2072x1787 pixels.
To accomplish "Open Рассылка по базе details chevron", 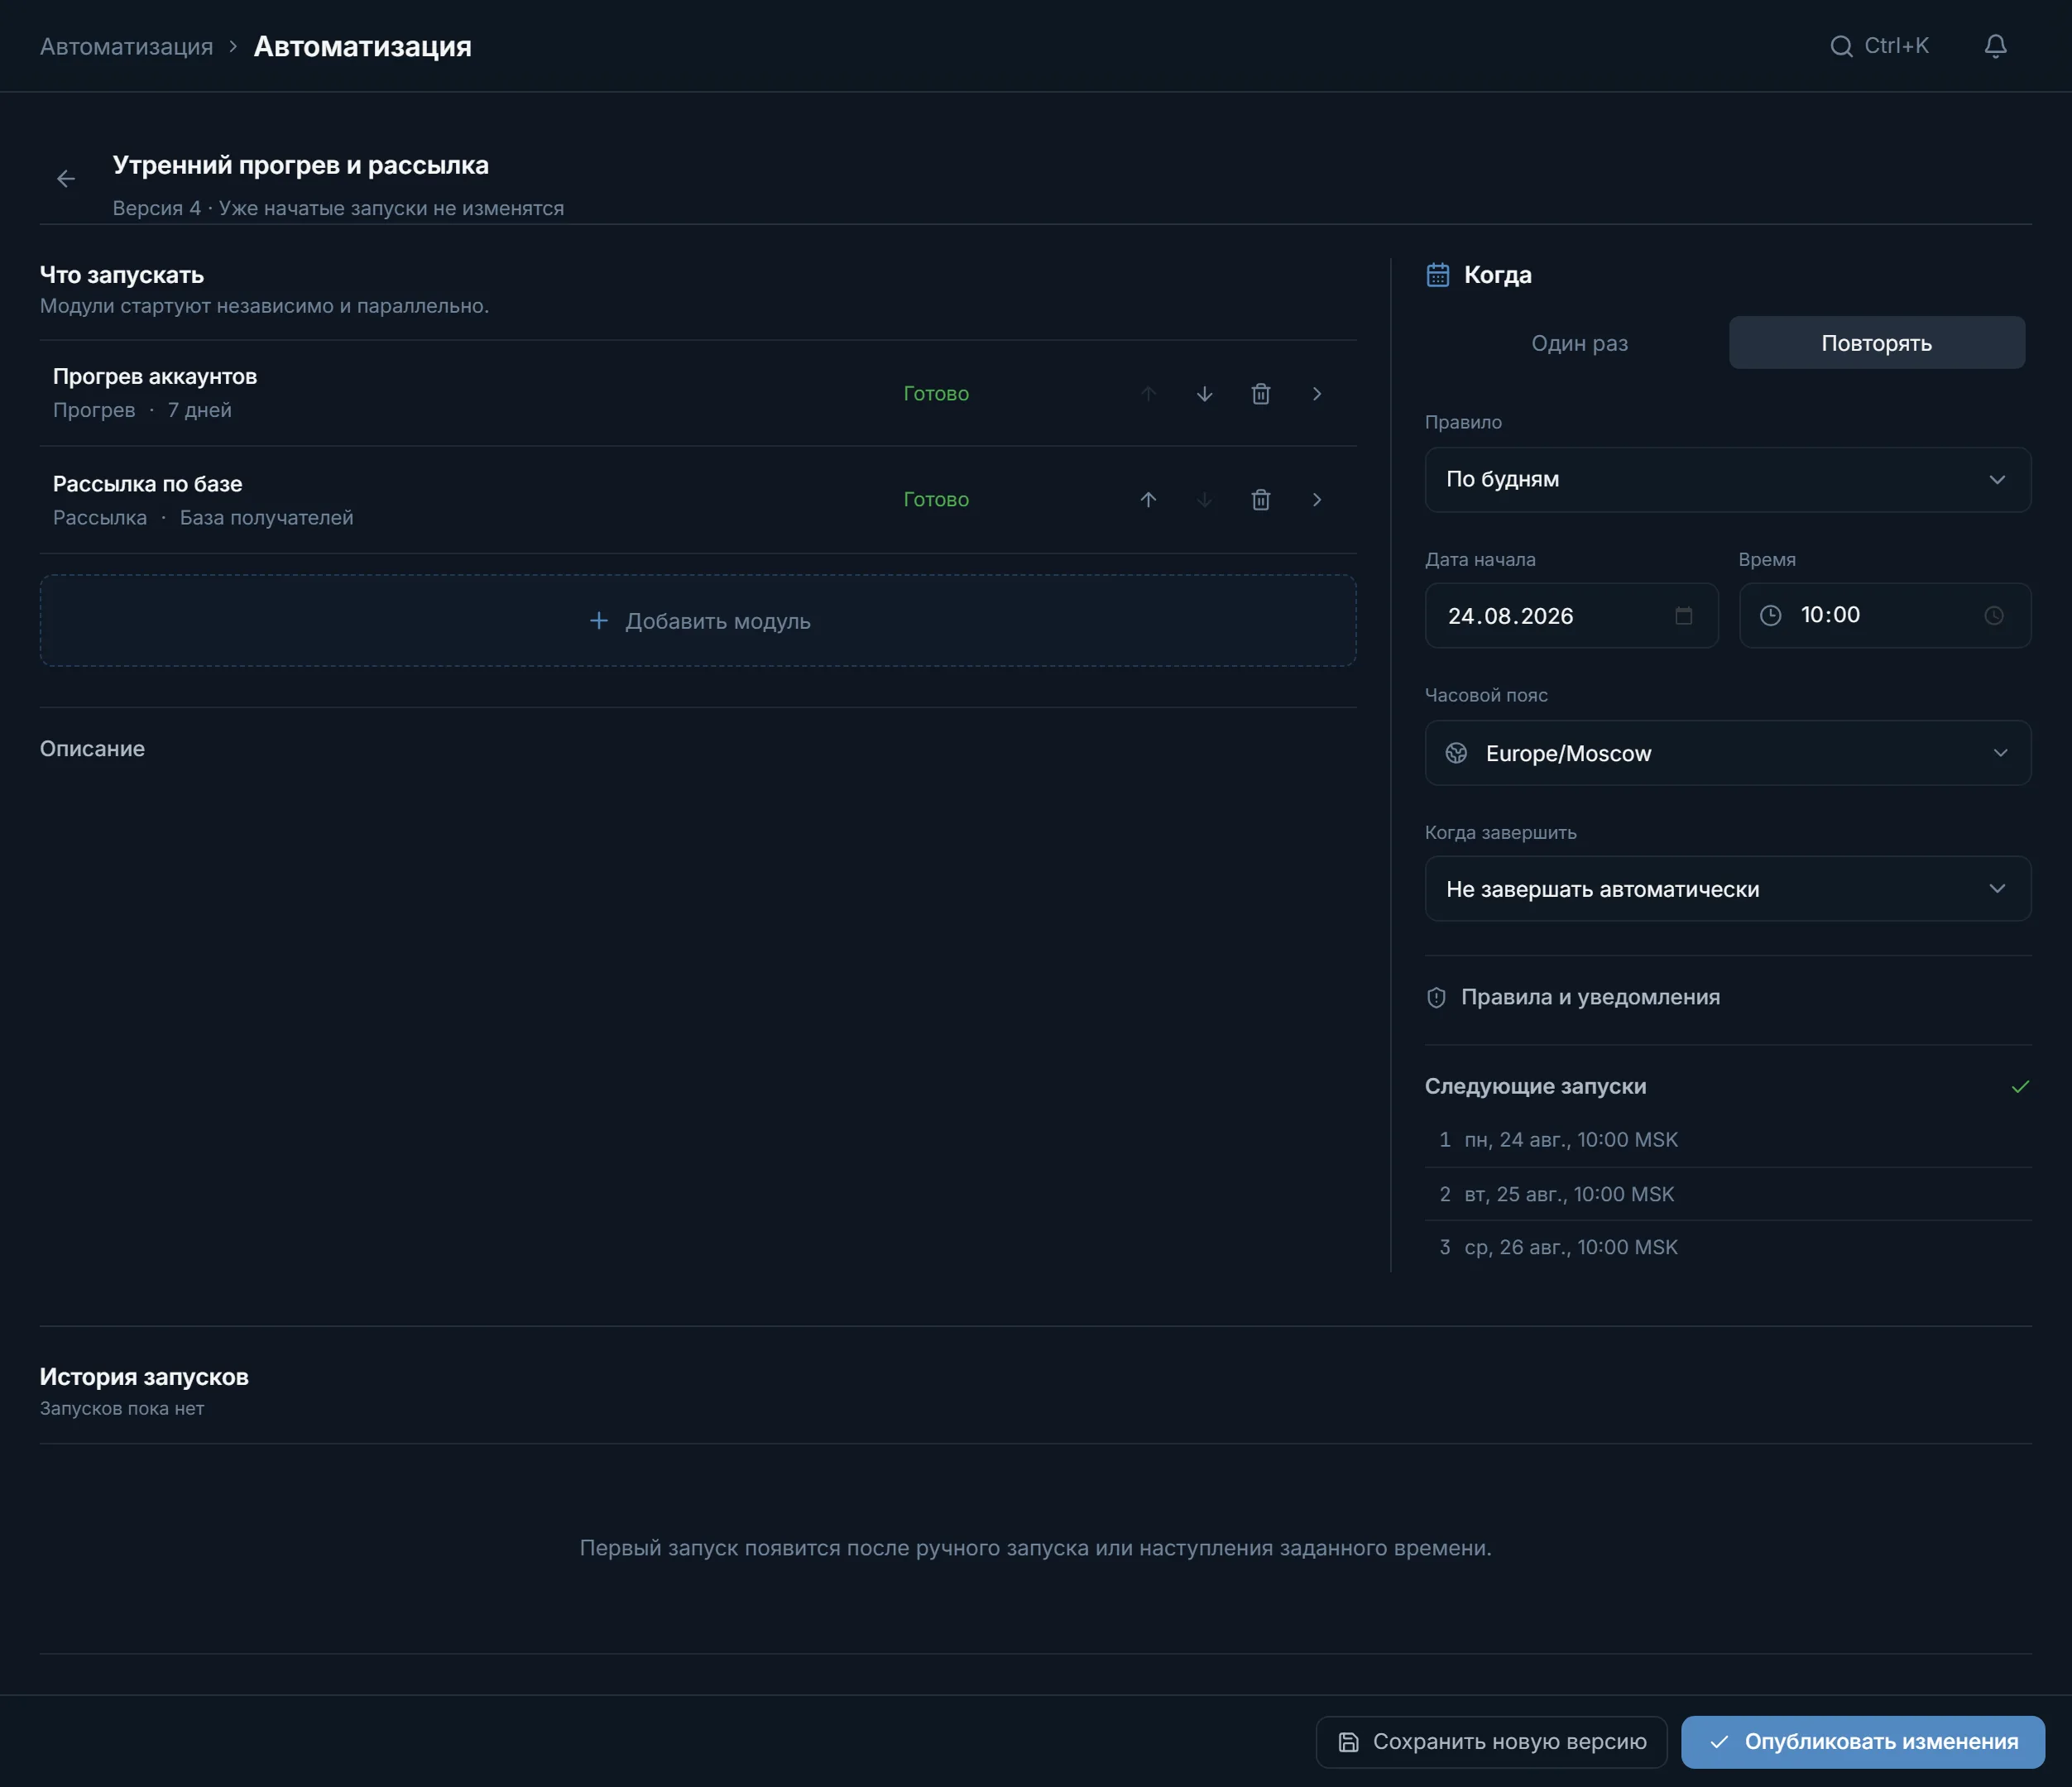I will (1316, 500).
